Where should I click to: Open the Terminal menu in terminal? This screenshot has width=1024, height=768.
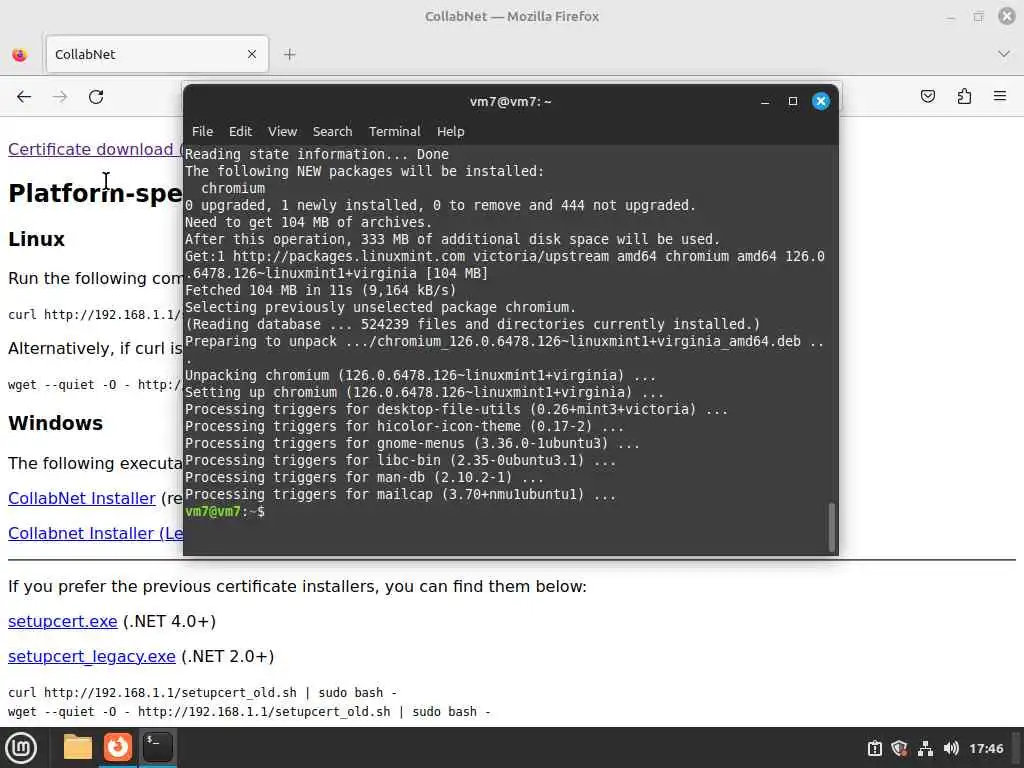pyautogui.click(x=394, y=131)
